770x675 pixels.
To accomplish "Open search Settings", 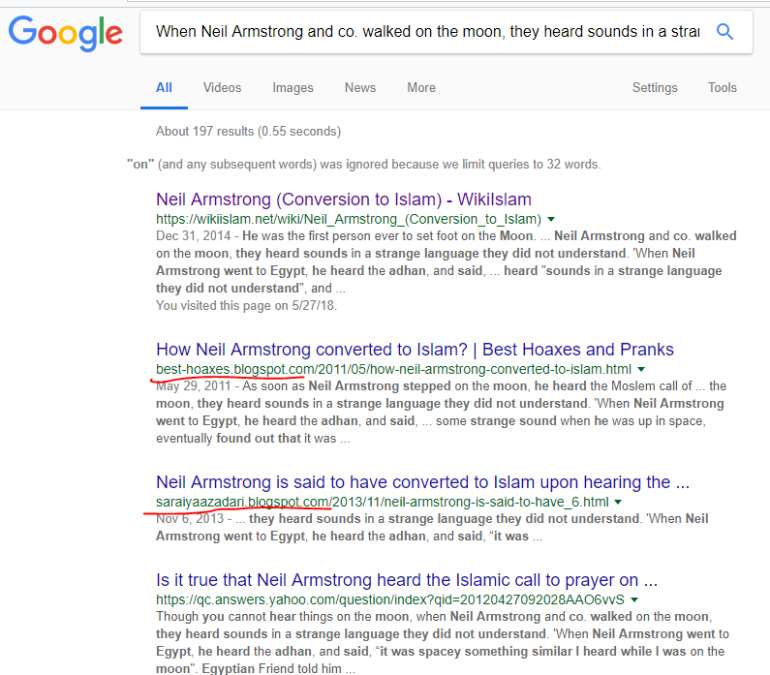I will pyautogui.click(x=655, y=88).
